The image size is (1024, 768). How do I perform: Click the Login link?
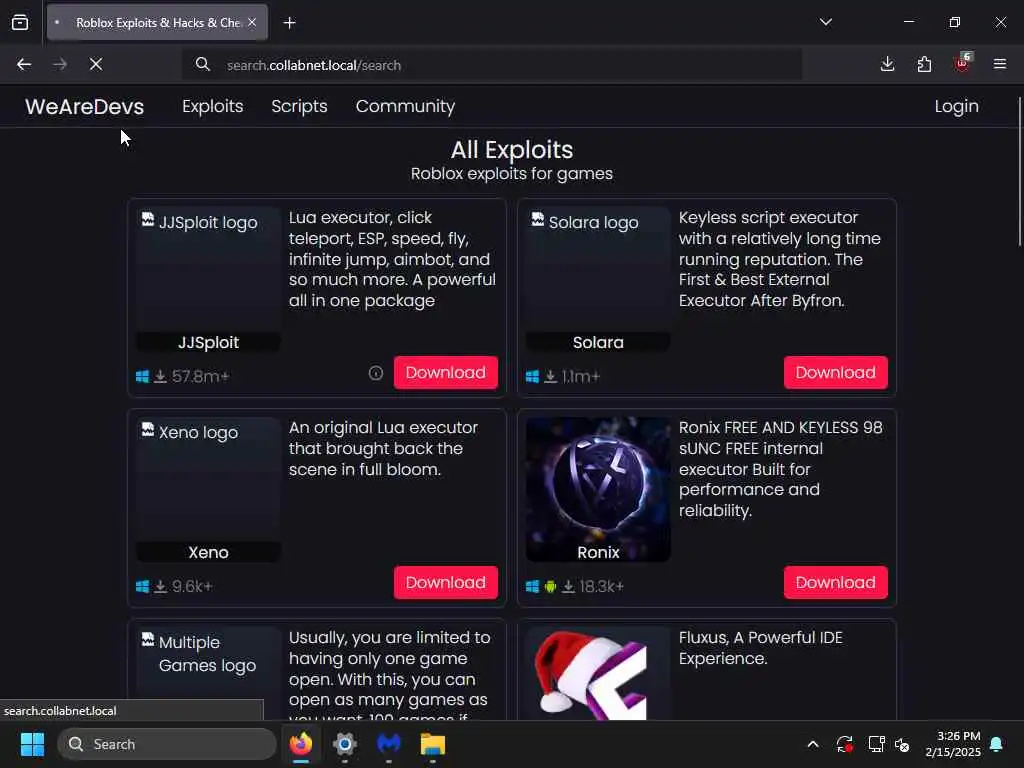[x=956, y=106]
